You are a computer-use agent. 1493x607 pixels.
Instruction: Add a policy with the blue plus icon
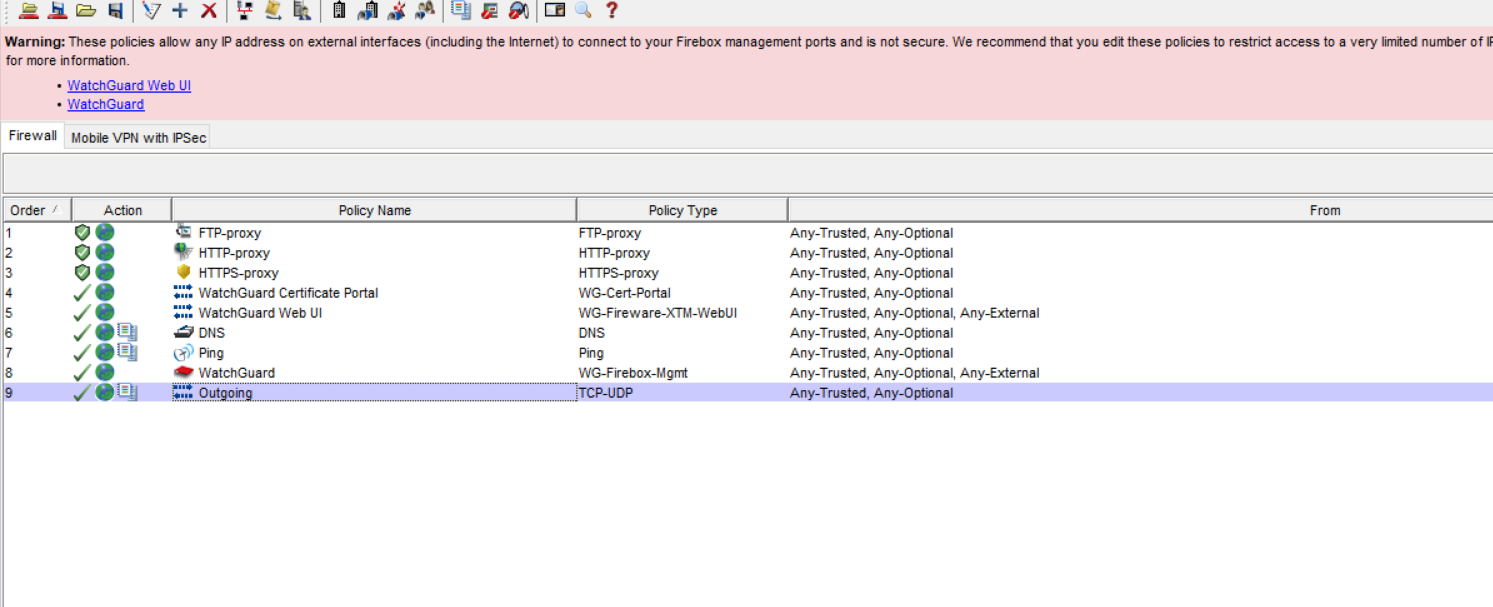tap(180, 10)
